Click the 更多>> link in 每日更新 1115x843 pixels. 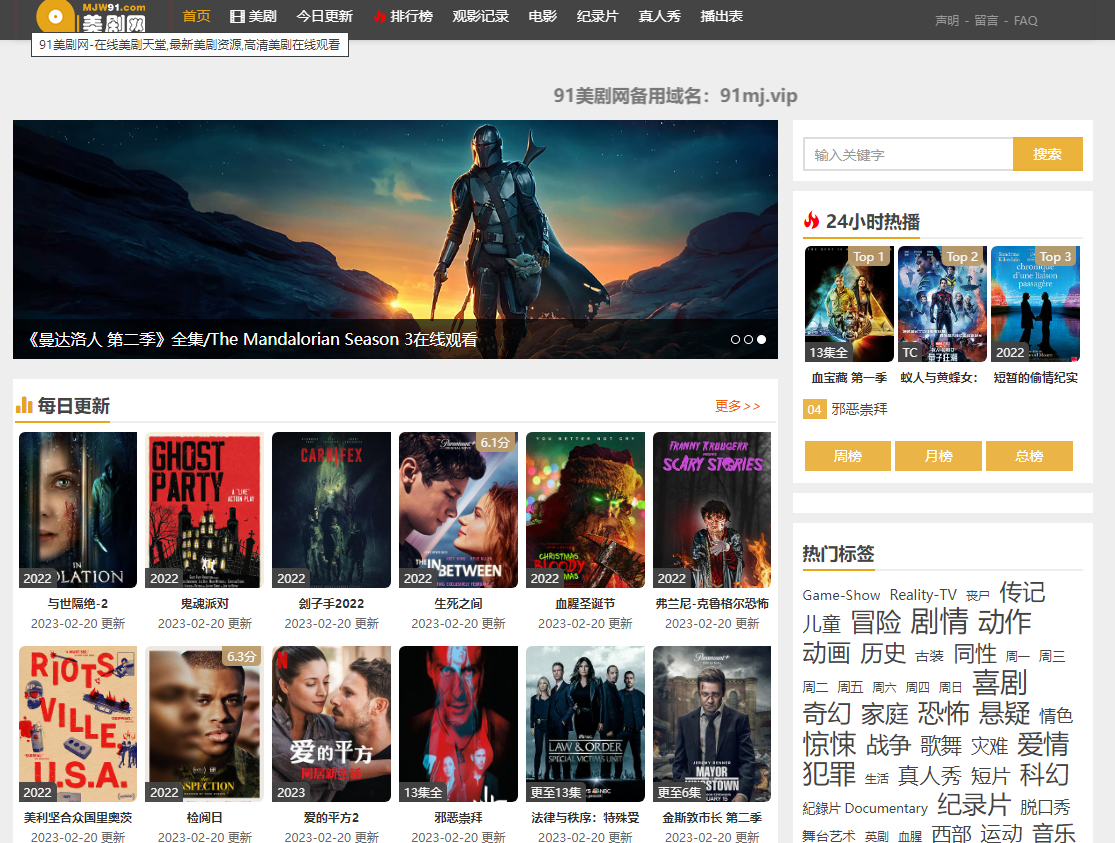[x=737, y=405]
